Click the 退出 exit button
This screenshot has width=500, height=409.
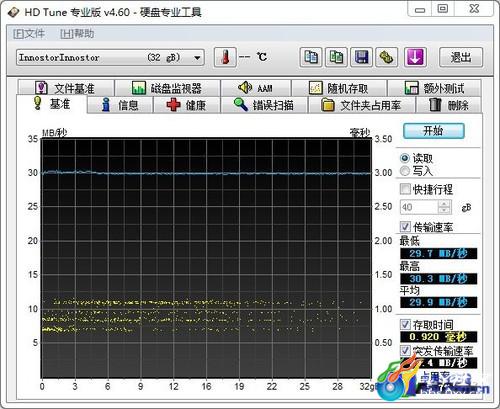pos(461,57)
